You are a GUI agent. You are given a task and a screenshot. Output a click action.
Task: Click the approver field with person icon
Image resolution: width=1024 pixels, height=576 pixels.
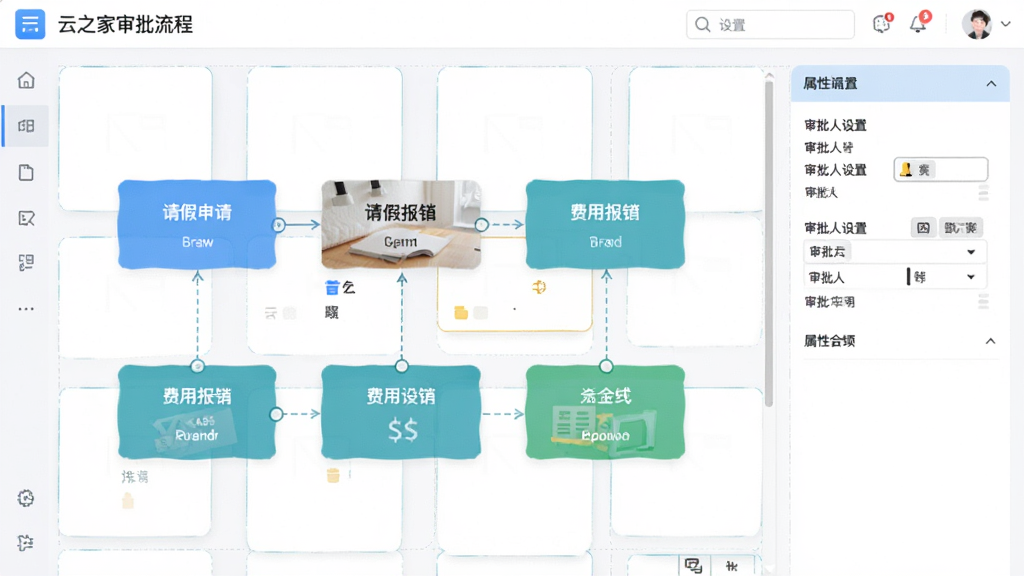pyautogui.click(x=940, y=170)
